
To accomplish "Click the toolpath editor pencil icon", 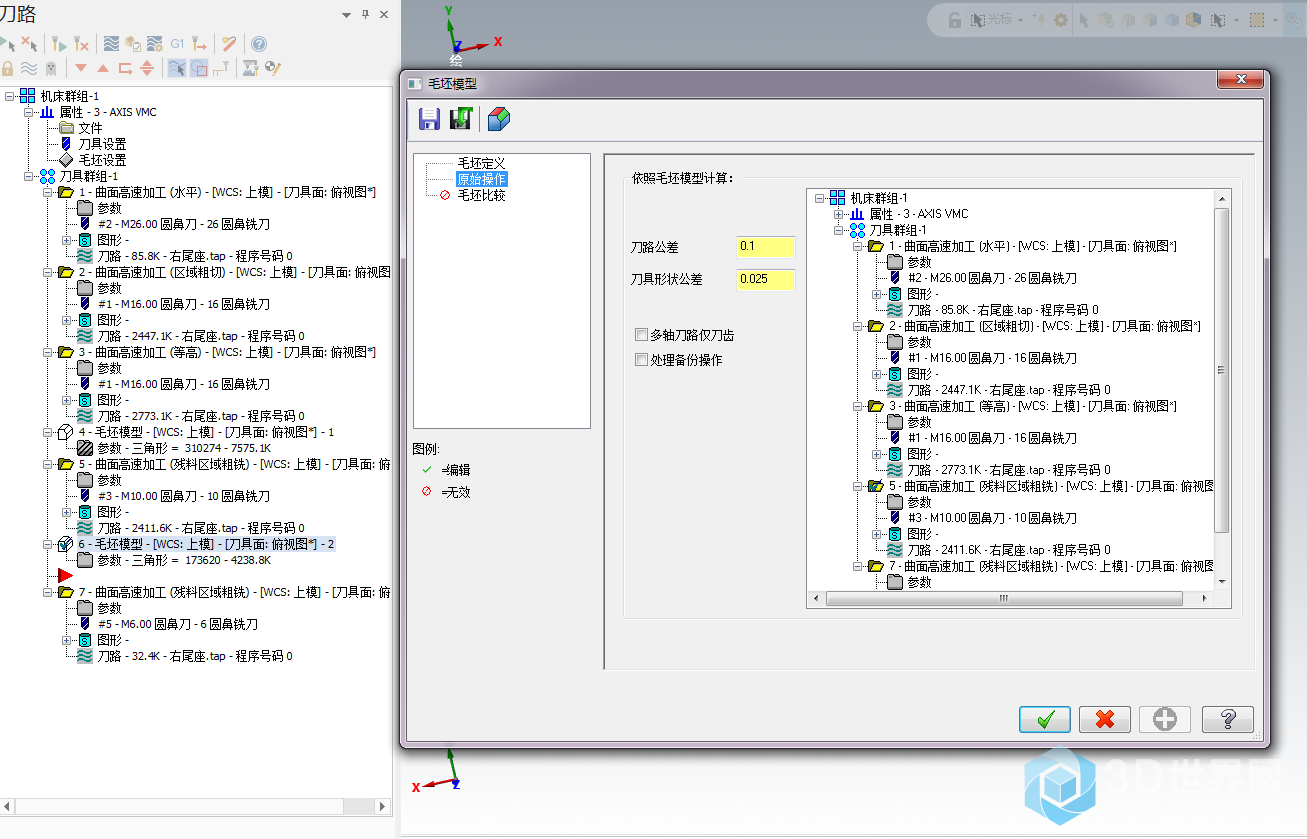I will pyautogui.click(x=273, y=68).
